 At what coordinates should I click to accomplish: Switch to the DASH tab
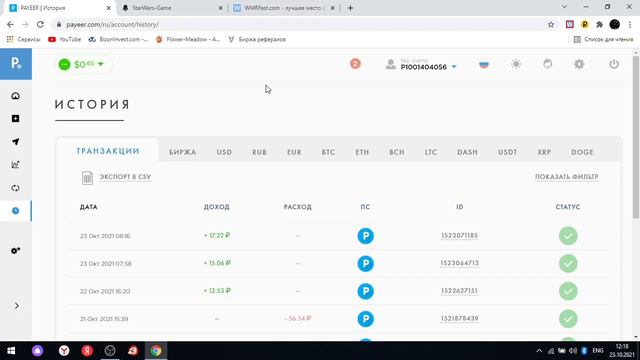[467, 152]
